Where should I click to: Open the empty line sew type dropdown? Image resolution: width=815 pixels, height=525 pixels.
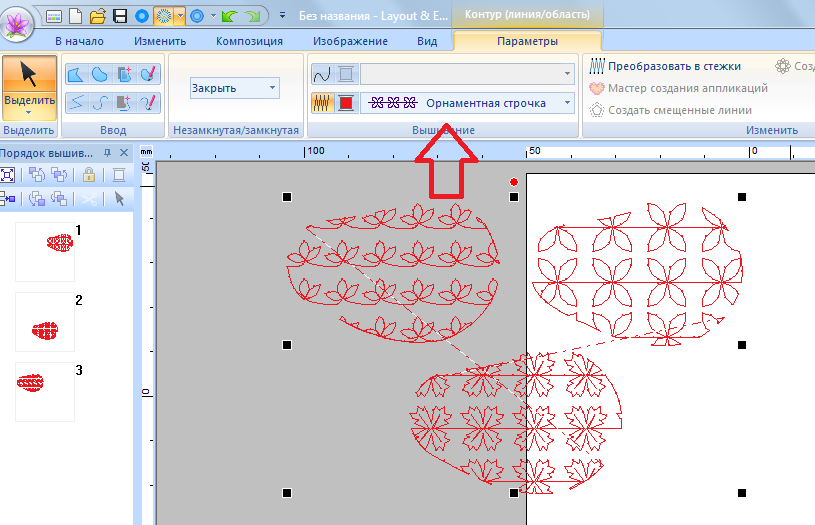(x=467, y=74)
